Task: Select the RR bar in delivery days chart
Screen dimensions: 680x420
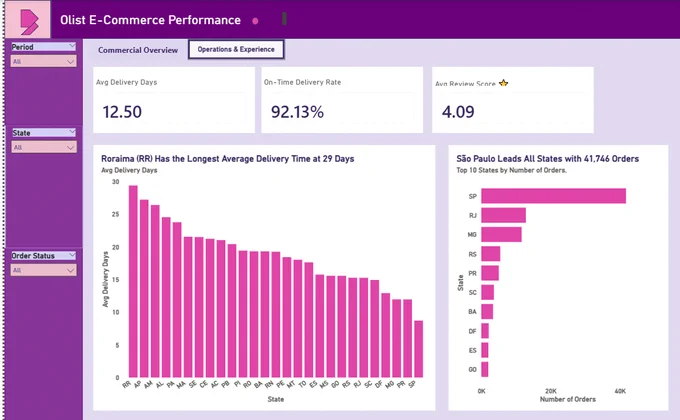Action: 133,282
